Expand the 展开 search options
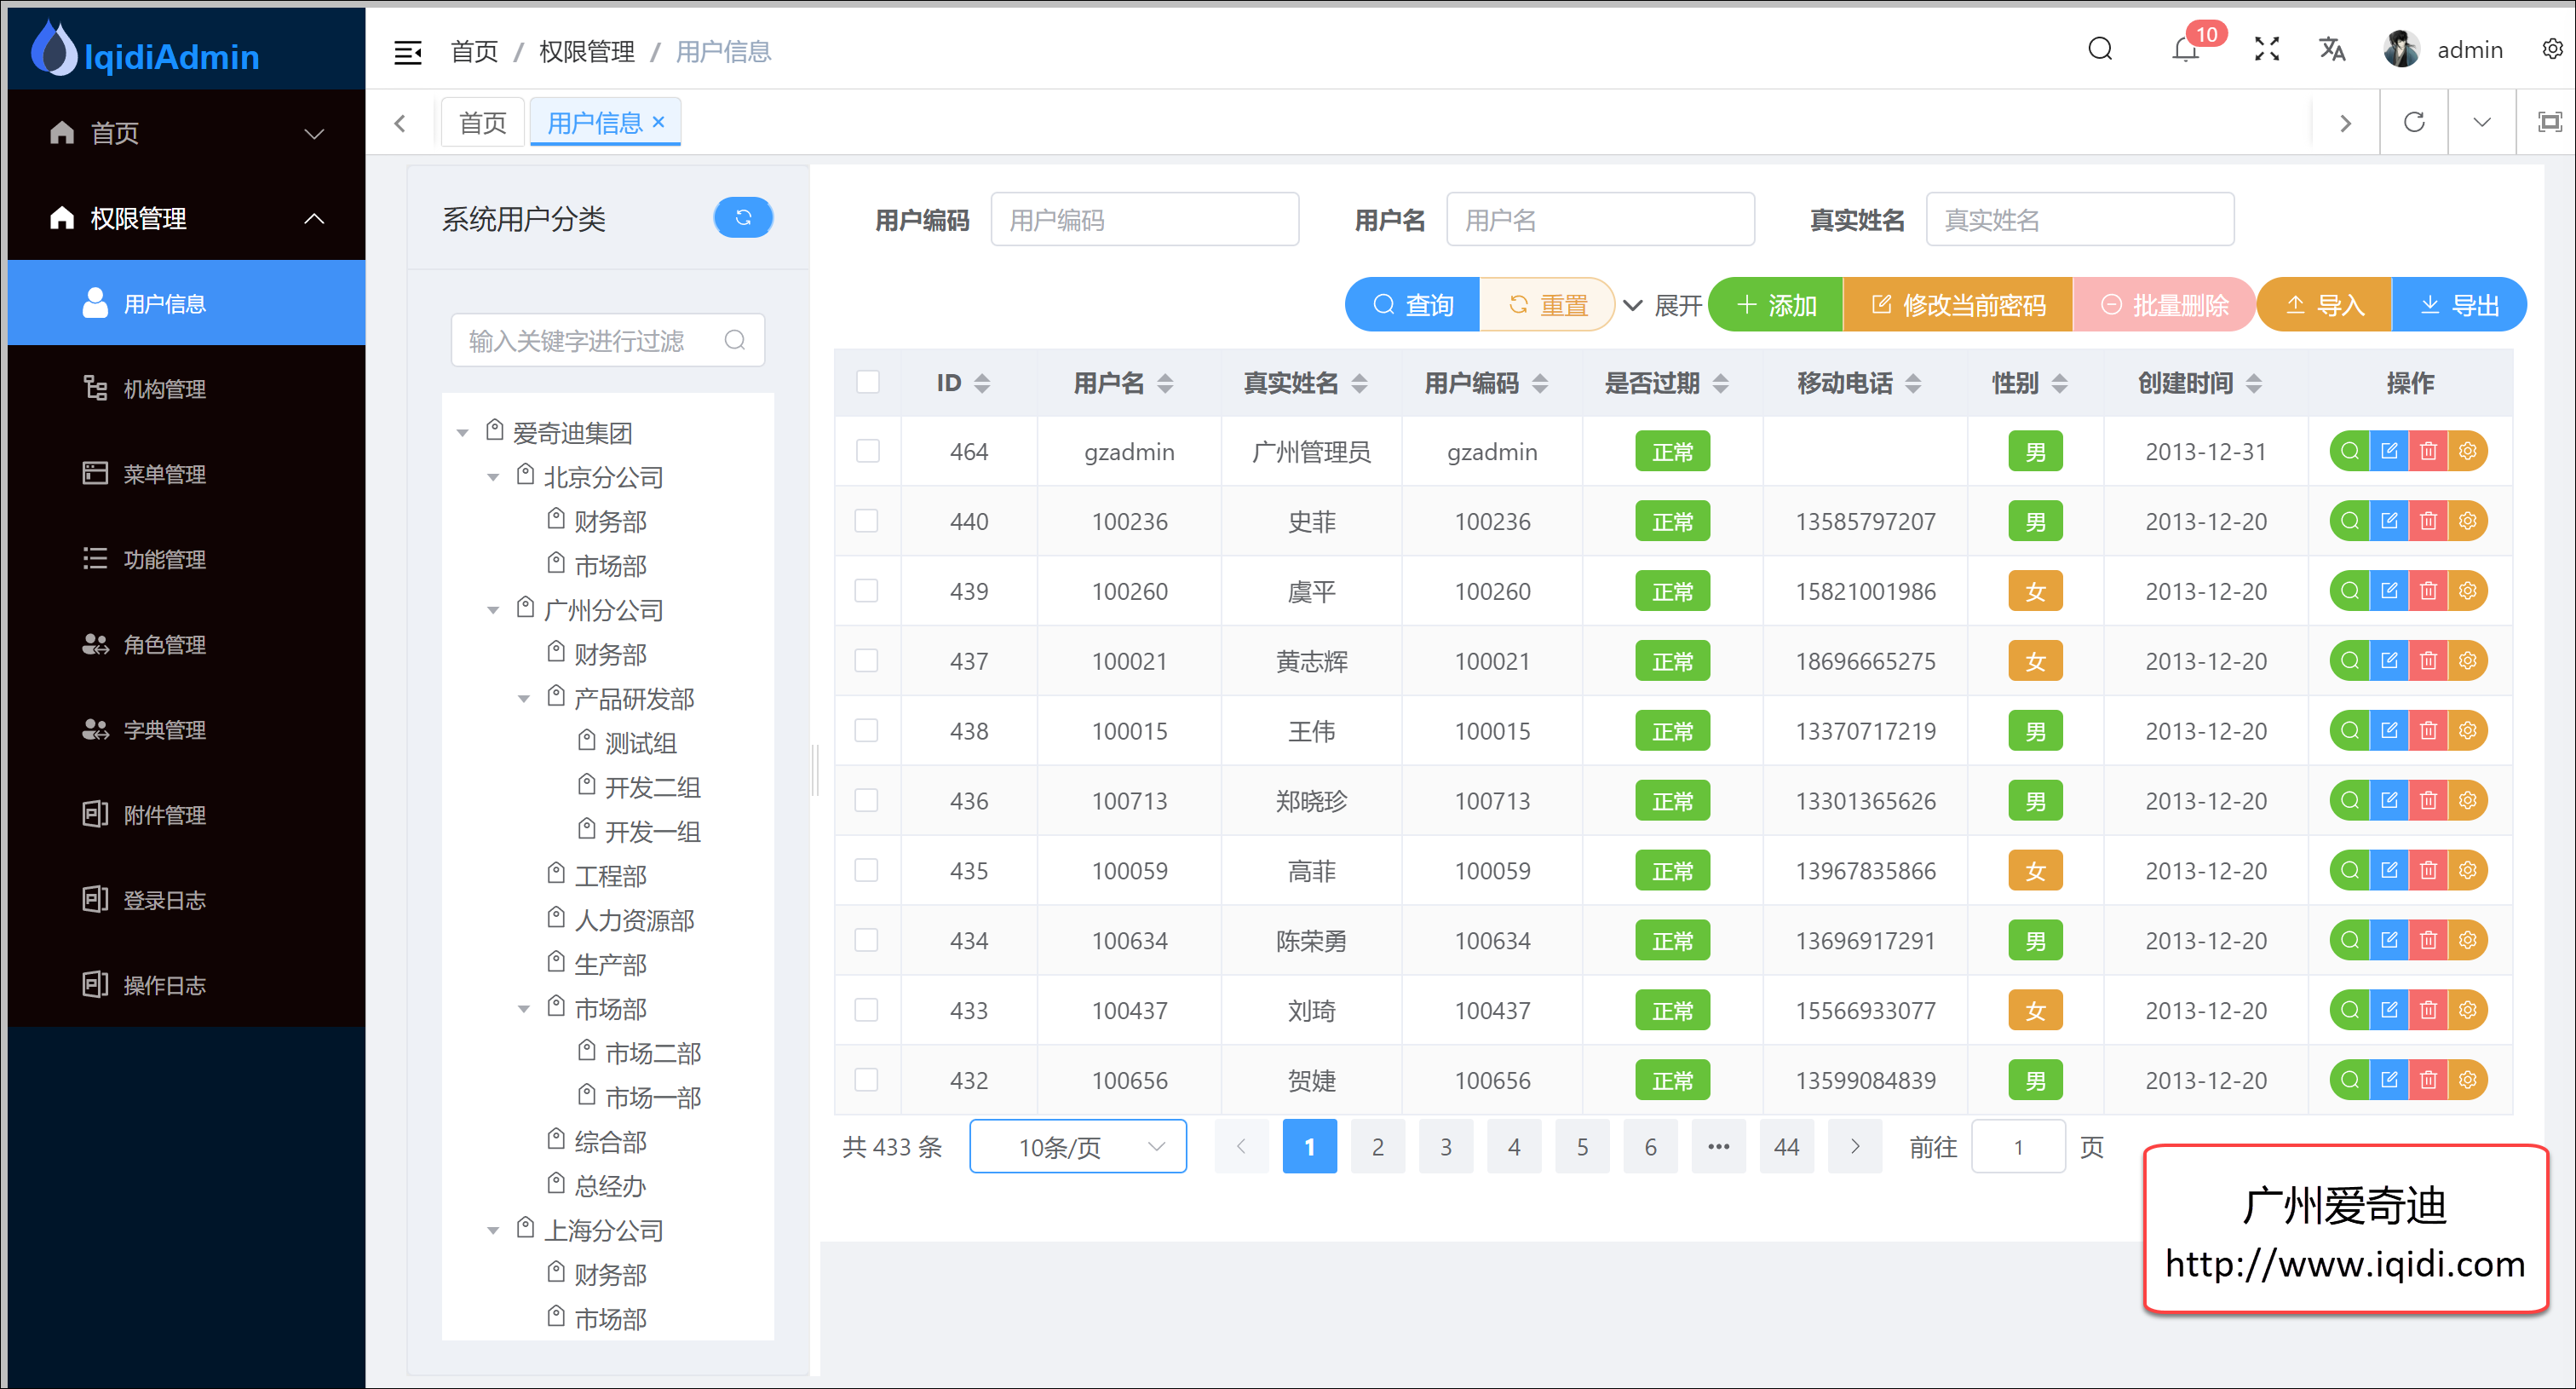Image resolution: width=2576 pixels, height=1389 pixels. (x=1662, y=305)
